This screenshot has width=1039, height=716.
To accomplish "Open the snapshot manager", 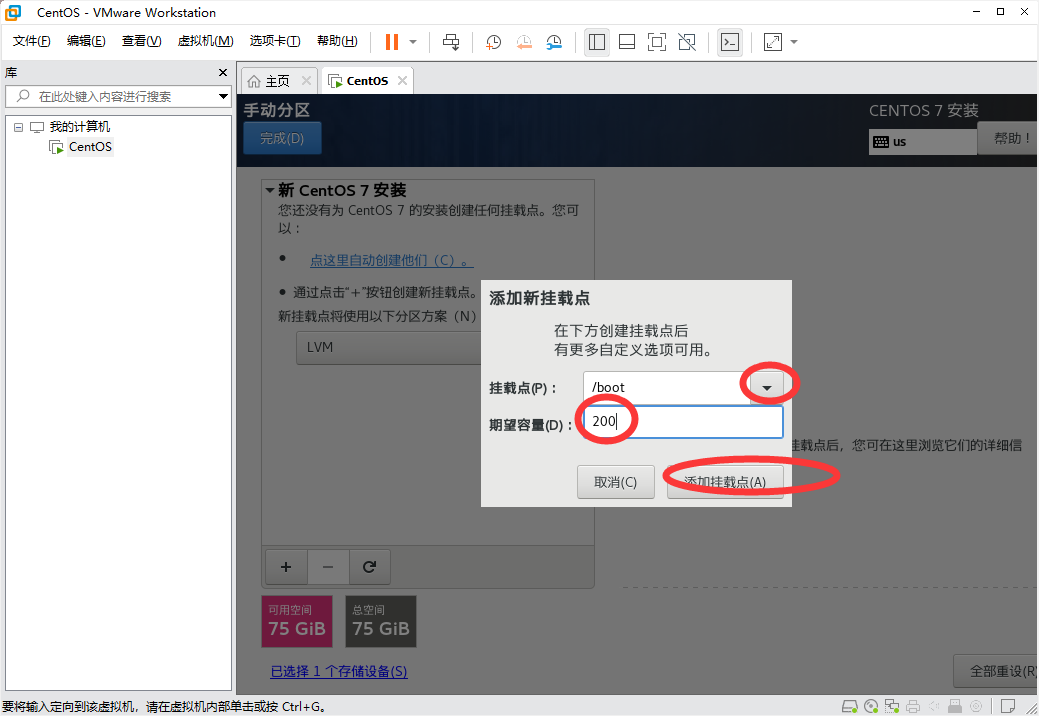I will [554, 42].
